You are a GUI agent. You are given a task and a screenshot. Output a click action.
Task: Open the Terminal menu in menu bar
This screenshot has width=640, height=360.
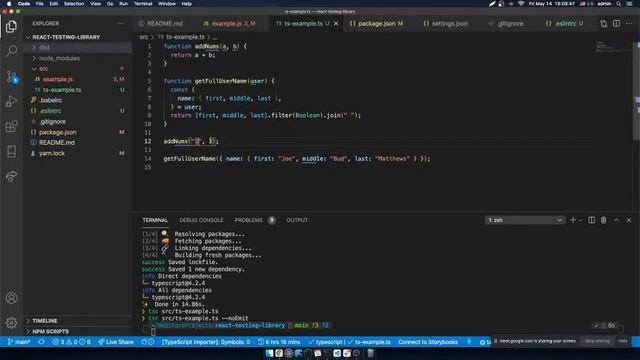click(143, 4)
